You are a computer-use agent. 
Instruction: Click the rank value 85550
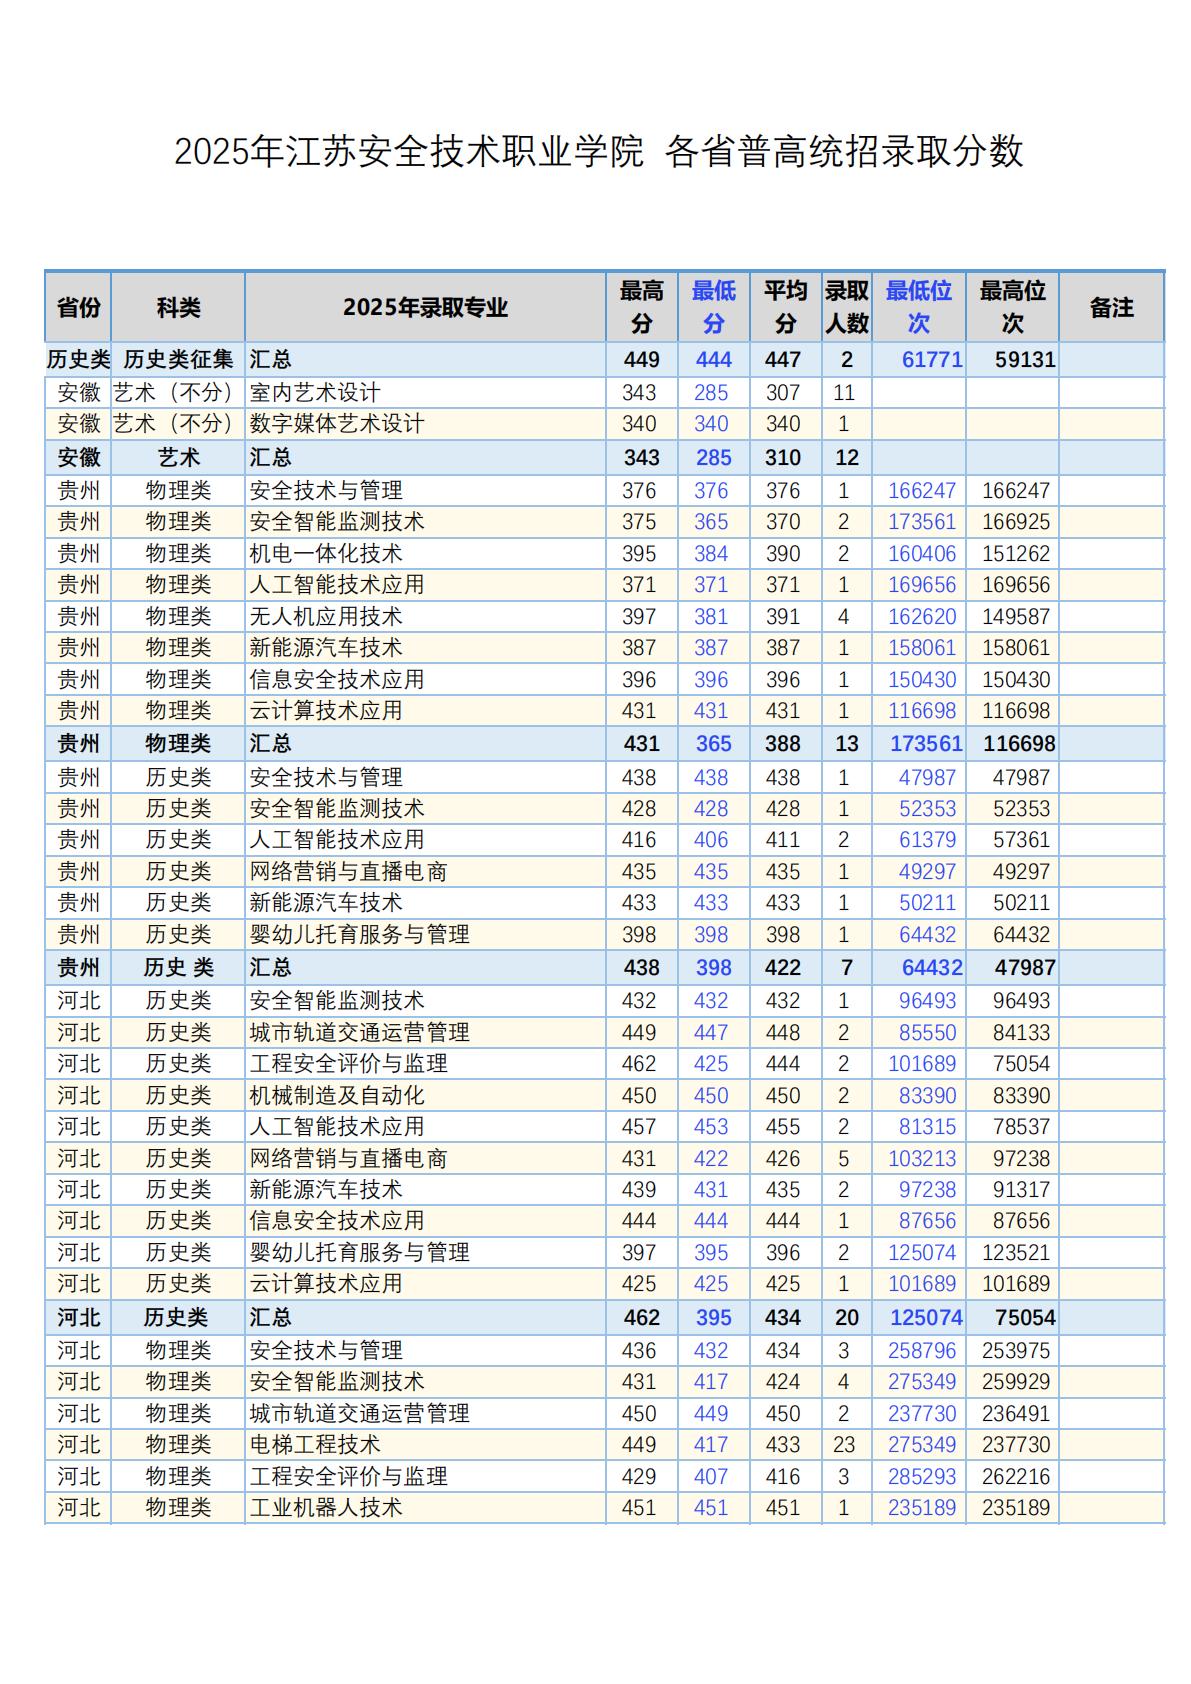coord(927,1032)
